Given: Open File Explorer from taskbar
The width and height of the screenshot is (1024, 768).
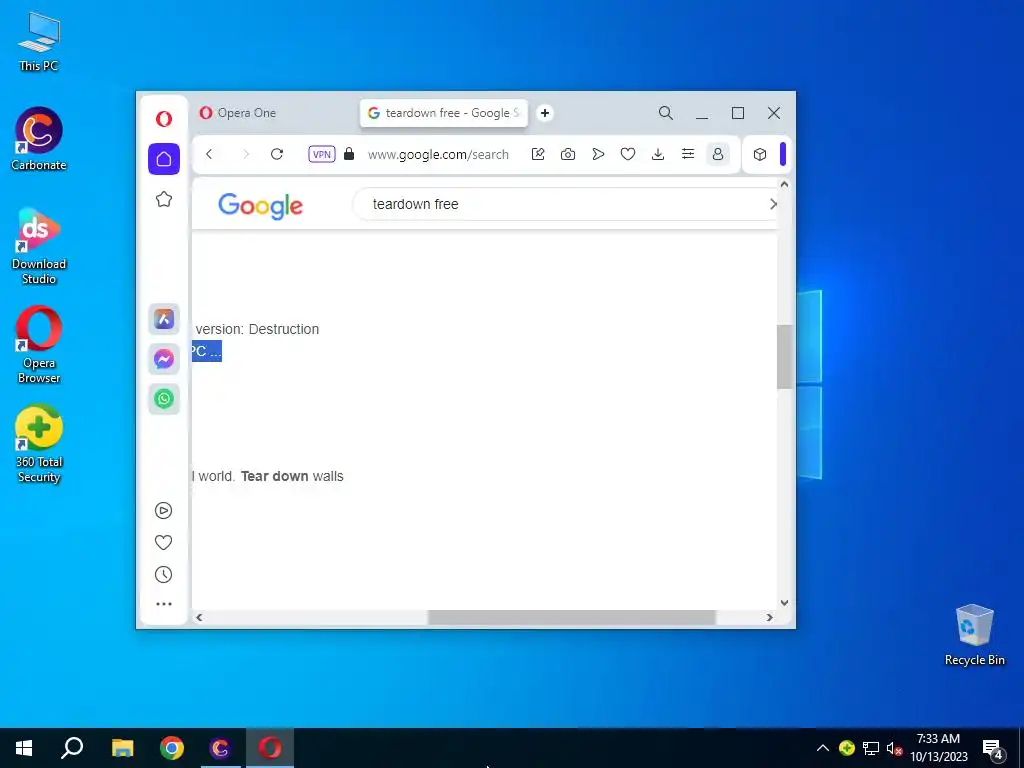Looking at the screenshot, I should click(122, 748).
